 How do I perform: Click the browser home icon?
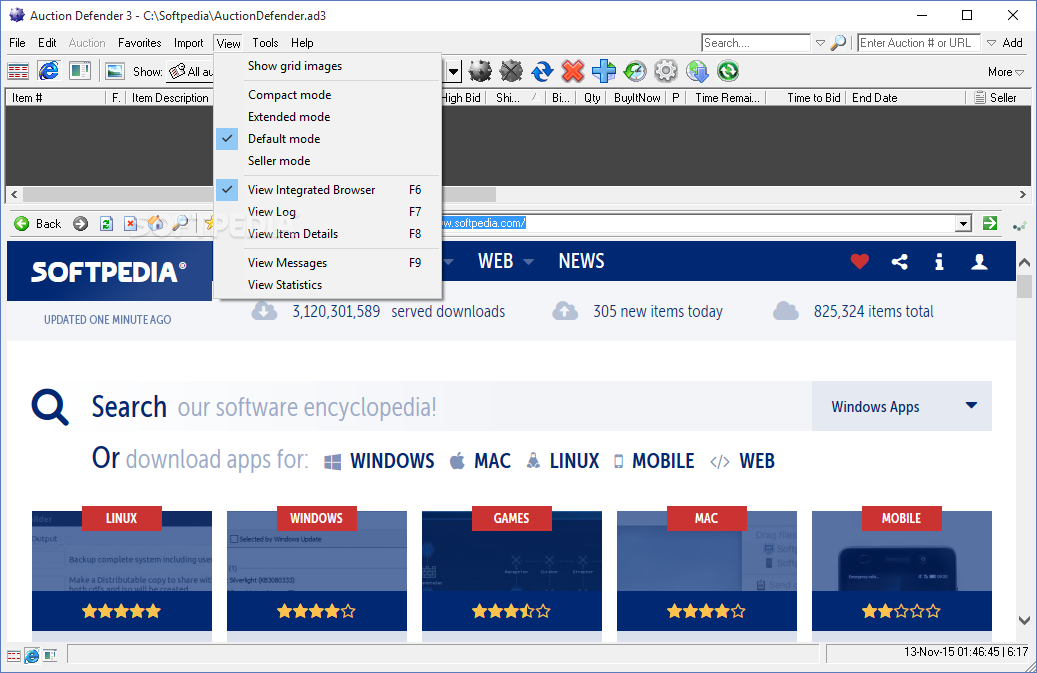coord(155,223)
